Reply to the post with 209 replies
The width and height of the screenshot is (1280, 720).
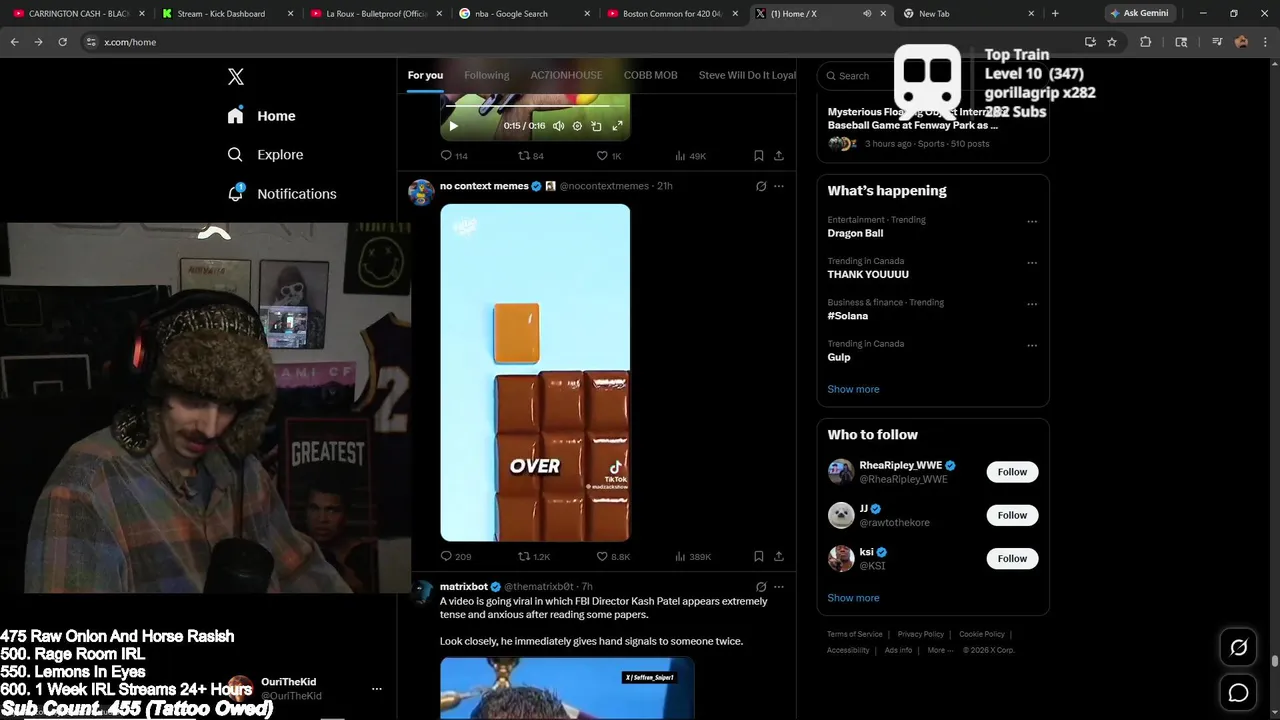pos(456,557)
